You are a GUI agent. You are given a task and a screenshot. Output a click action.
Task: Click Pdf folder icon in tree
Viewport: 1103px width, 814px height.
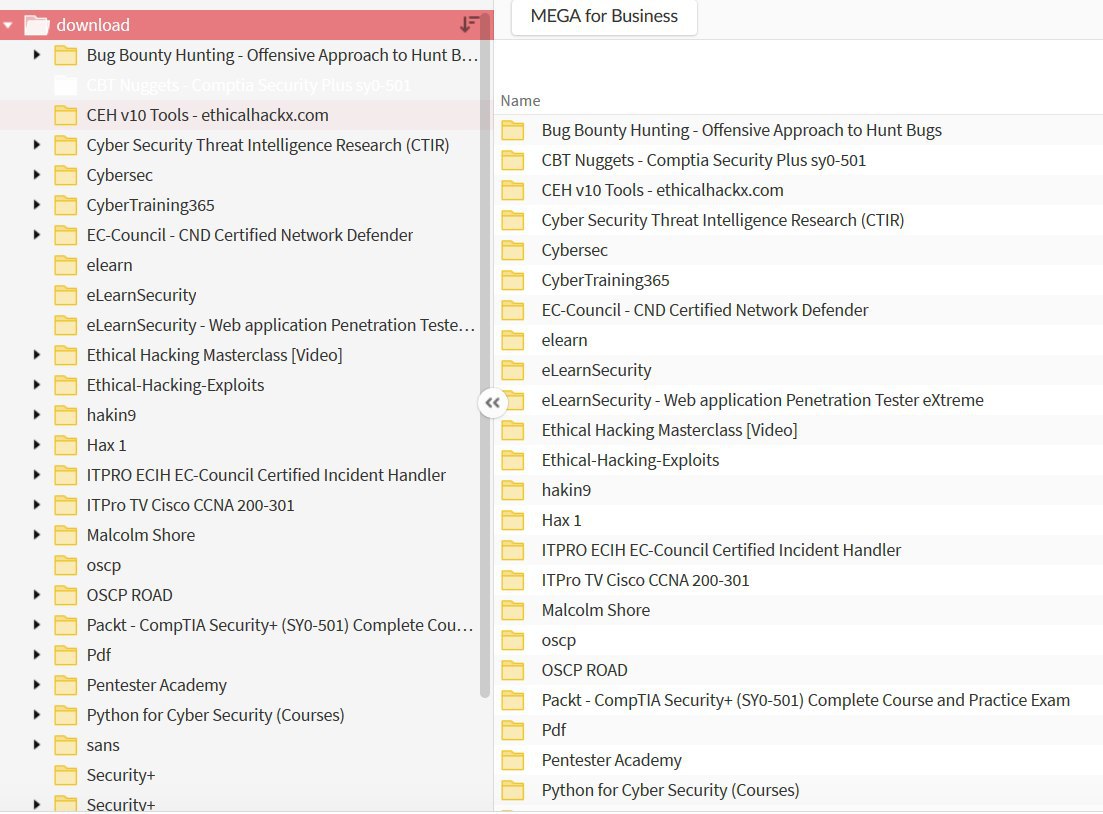click(x=65, y=655)
